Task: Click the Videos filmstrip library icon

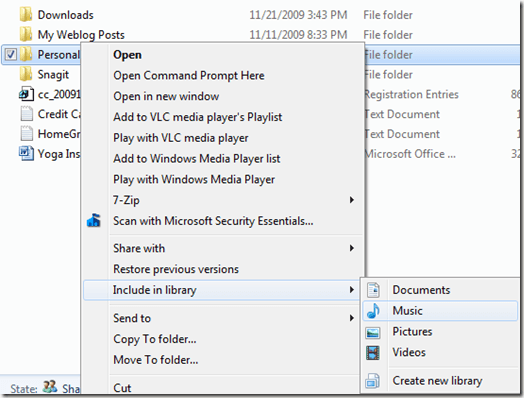Action: click(373, 353)
